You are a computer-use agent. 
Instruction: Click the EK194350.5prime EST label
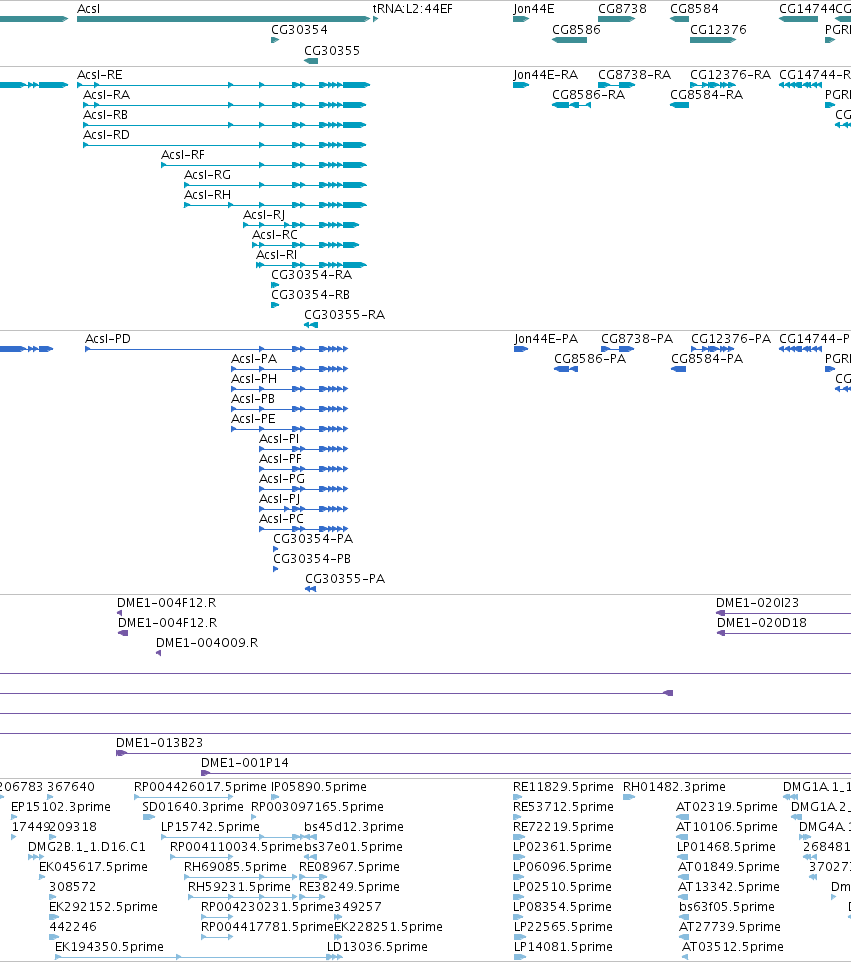click(x=109, y=947)
